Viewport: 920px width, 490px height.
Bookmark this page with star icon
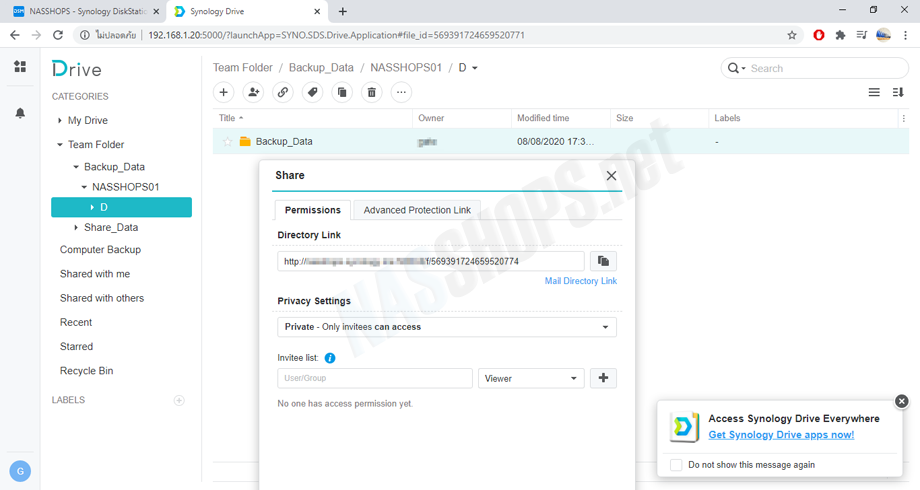[792, 35]
